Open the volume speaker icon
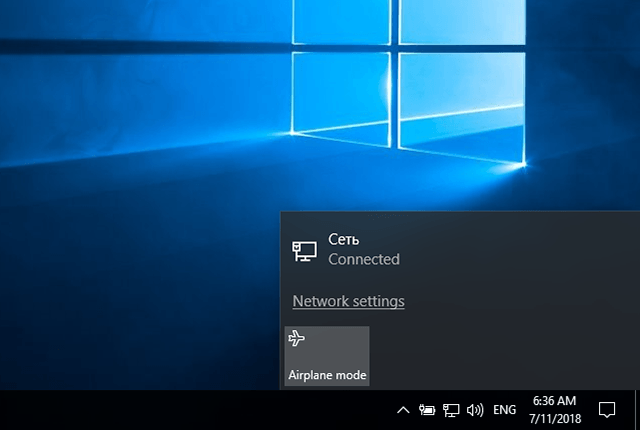640x430 pixels. pos(475,410)
